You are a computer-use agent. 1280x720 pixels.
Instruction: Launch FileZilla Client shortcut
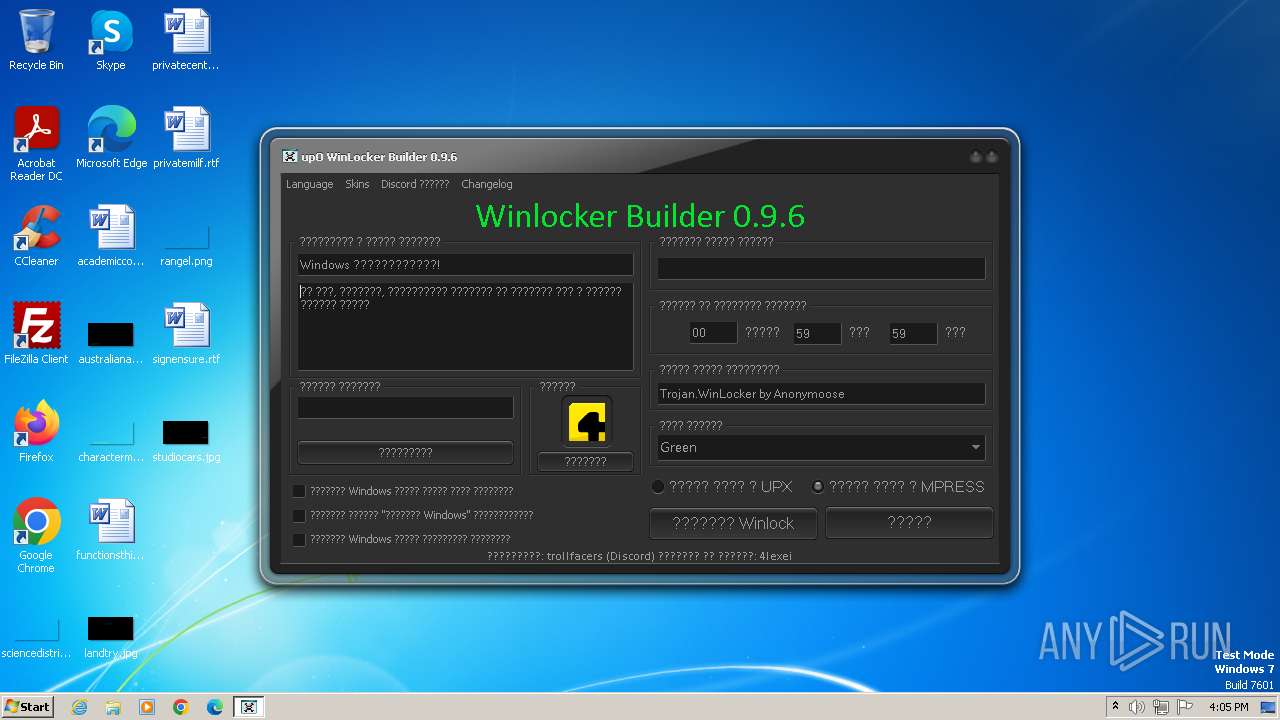[x=36, y=334]
